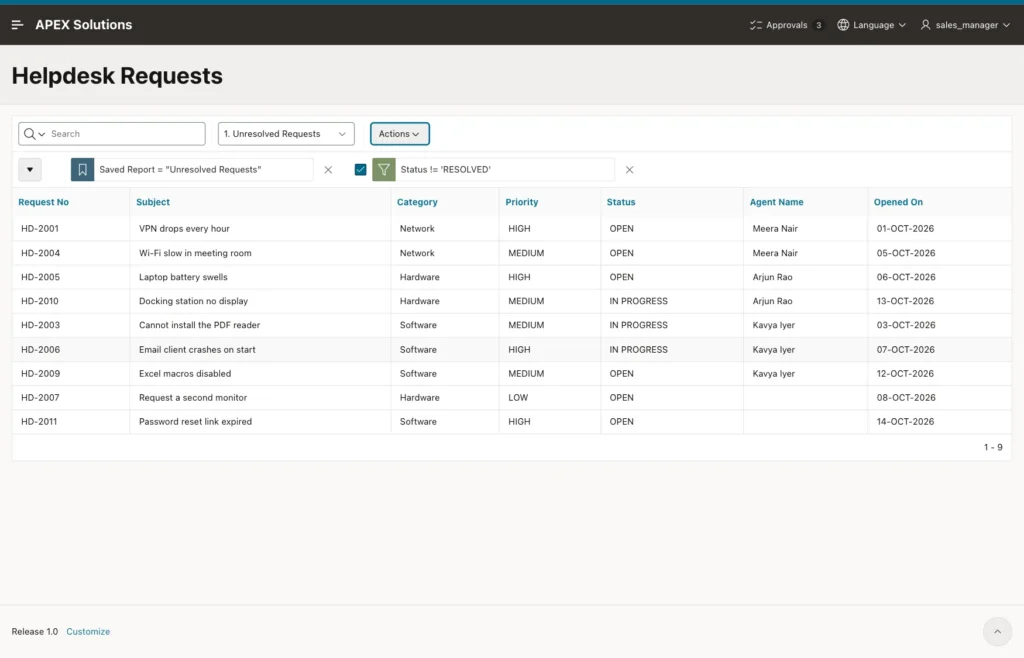The height and width of the screenshot is (658, 1024).
Task: Remove the Saved Report setting
Action: pos(328,170)
